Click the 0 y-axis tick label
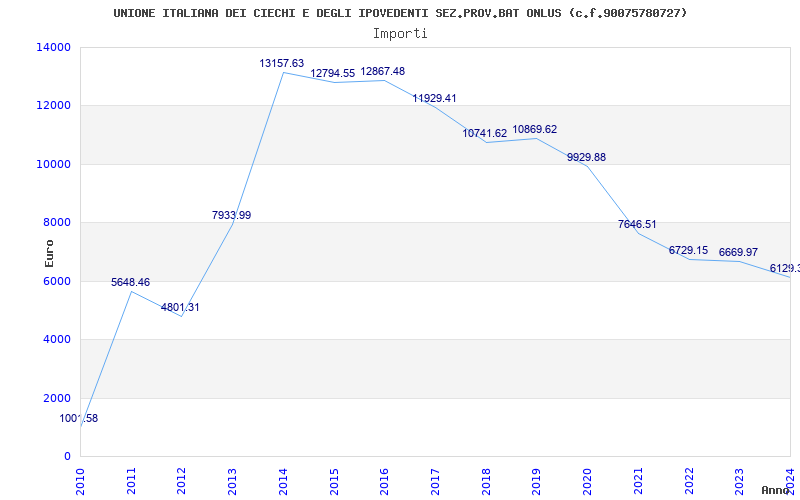 tap(67, 456)
